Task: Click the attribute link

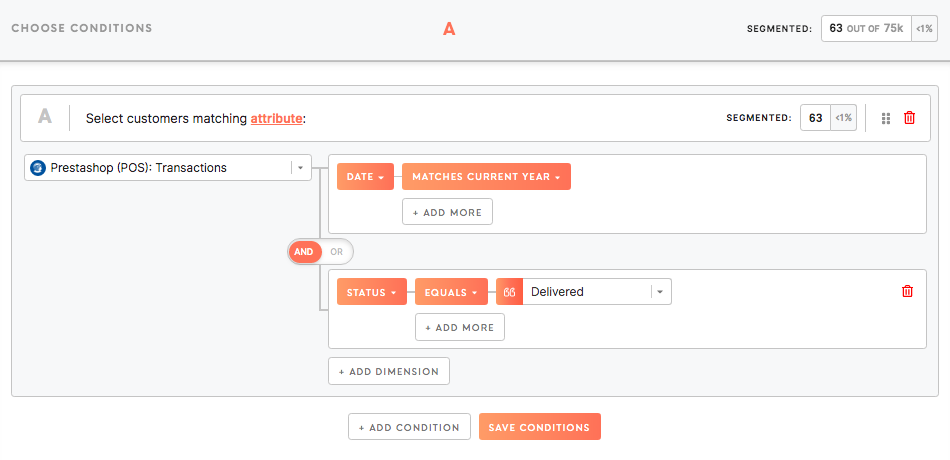Action: click(x=276, y=119)
